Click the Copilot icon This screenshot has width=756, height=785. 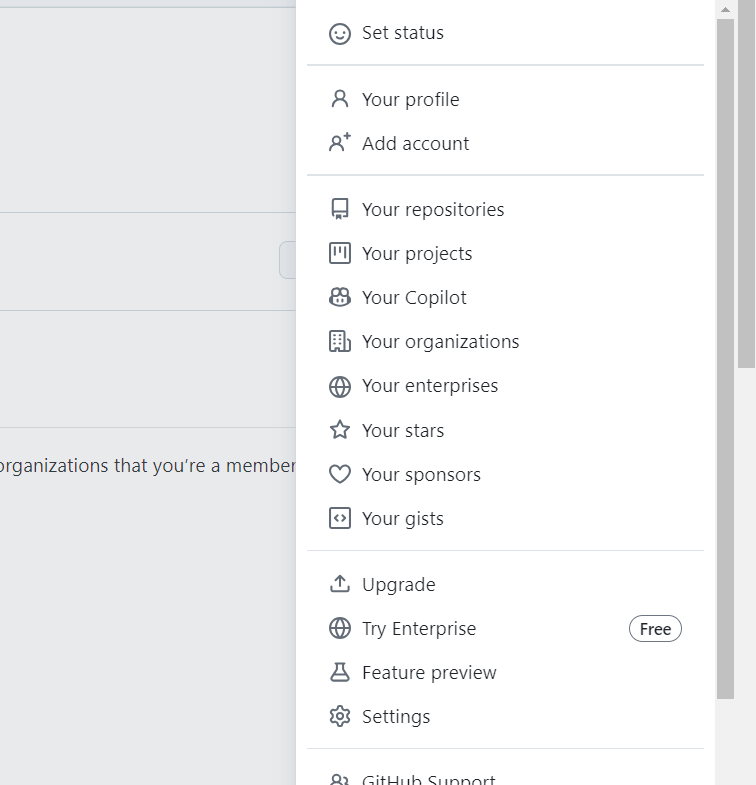point(339,297)
